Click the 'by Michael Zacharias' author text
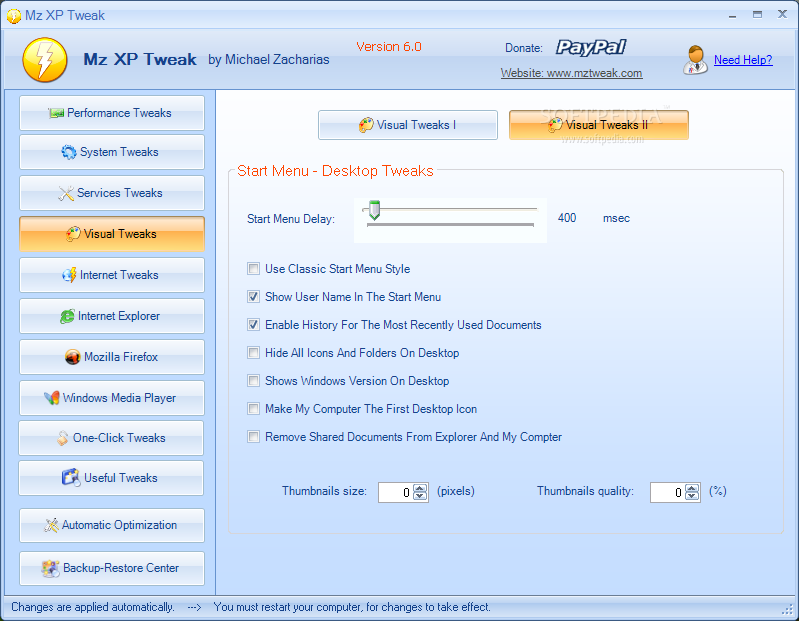 click(x=269, y=60)
